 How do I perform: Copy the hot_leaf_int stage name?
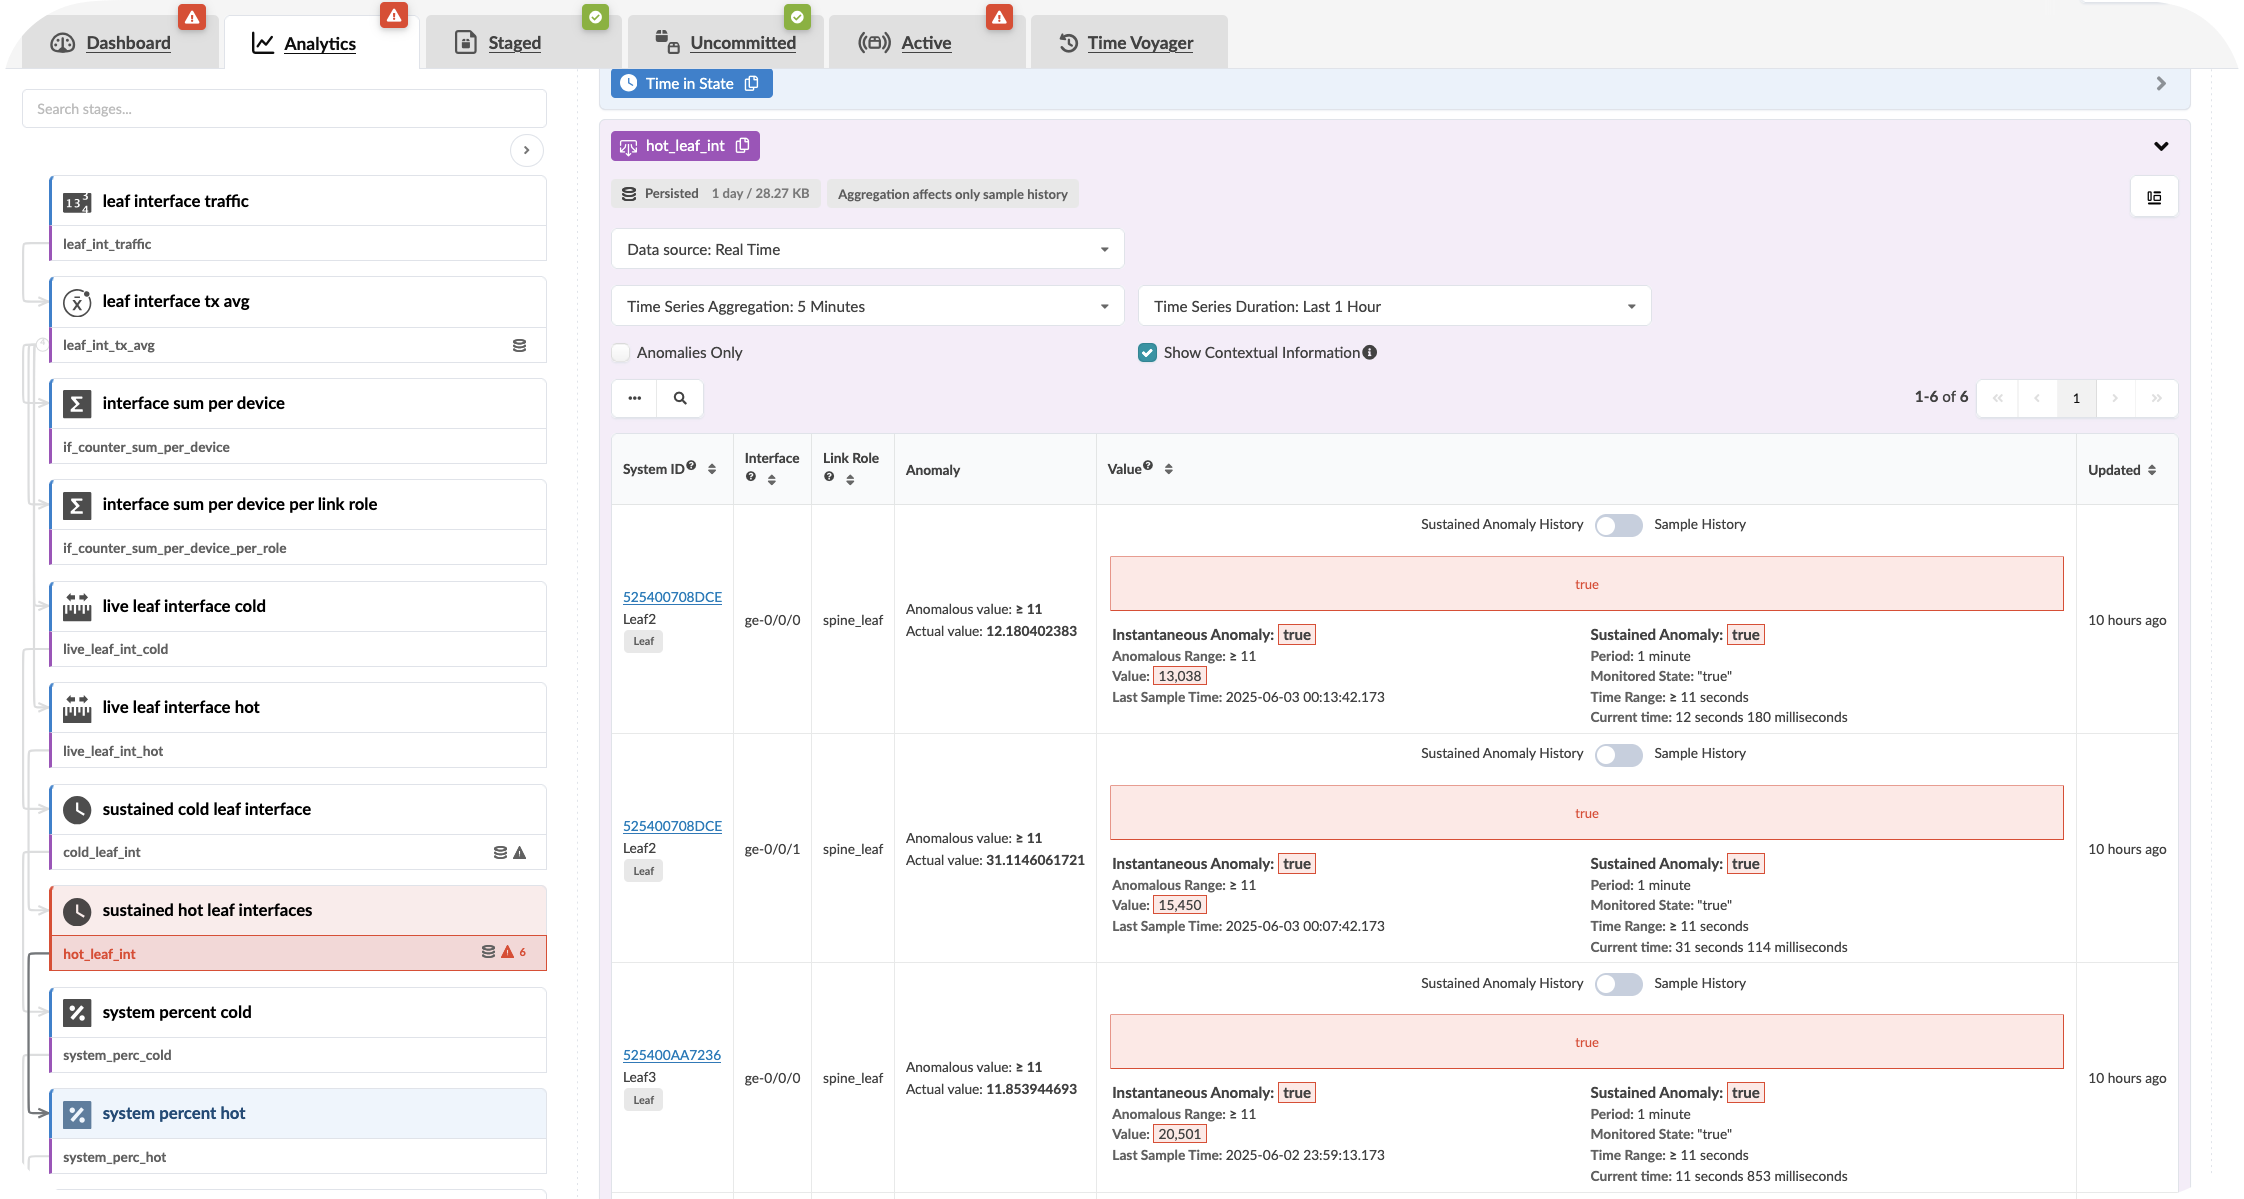point(742,146)
